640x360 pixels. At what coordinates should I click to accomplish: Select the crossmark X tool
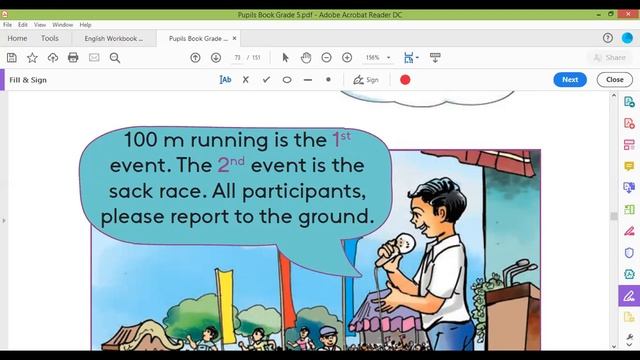point(246,80)
